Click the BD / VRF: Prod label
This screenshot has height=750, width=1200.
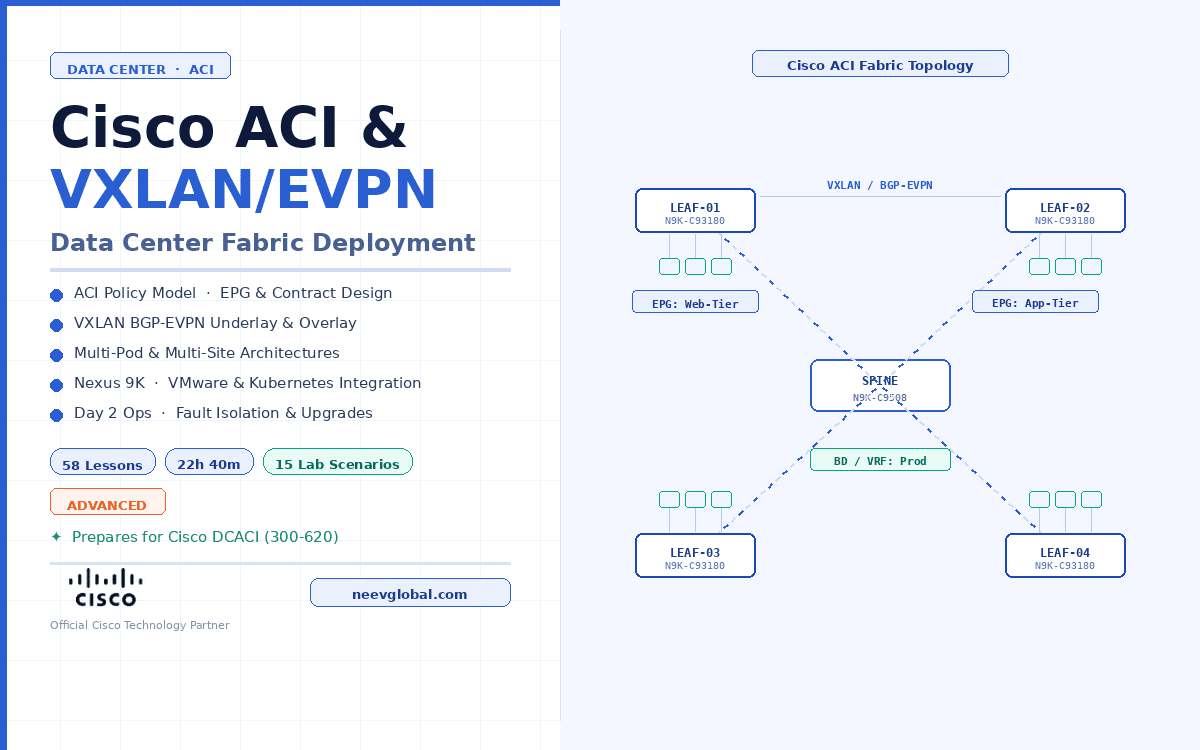point(880,460)
